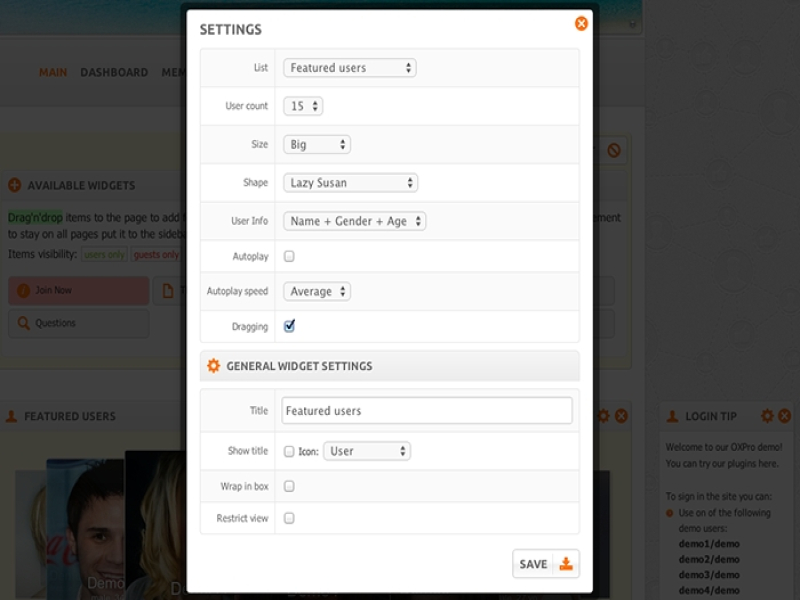800x600 pixels.
Task: Open the Autoplay speed dropdown
Action: coord(317,291)
